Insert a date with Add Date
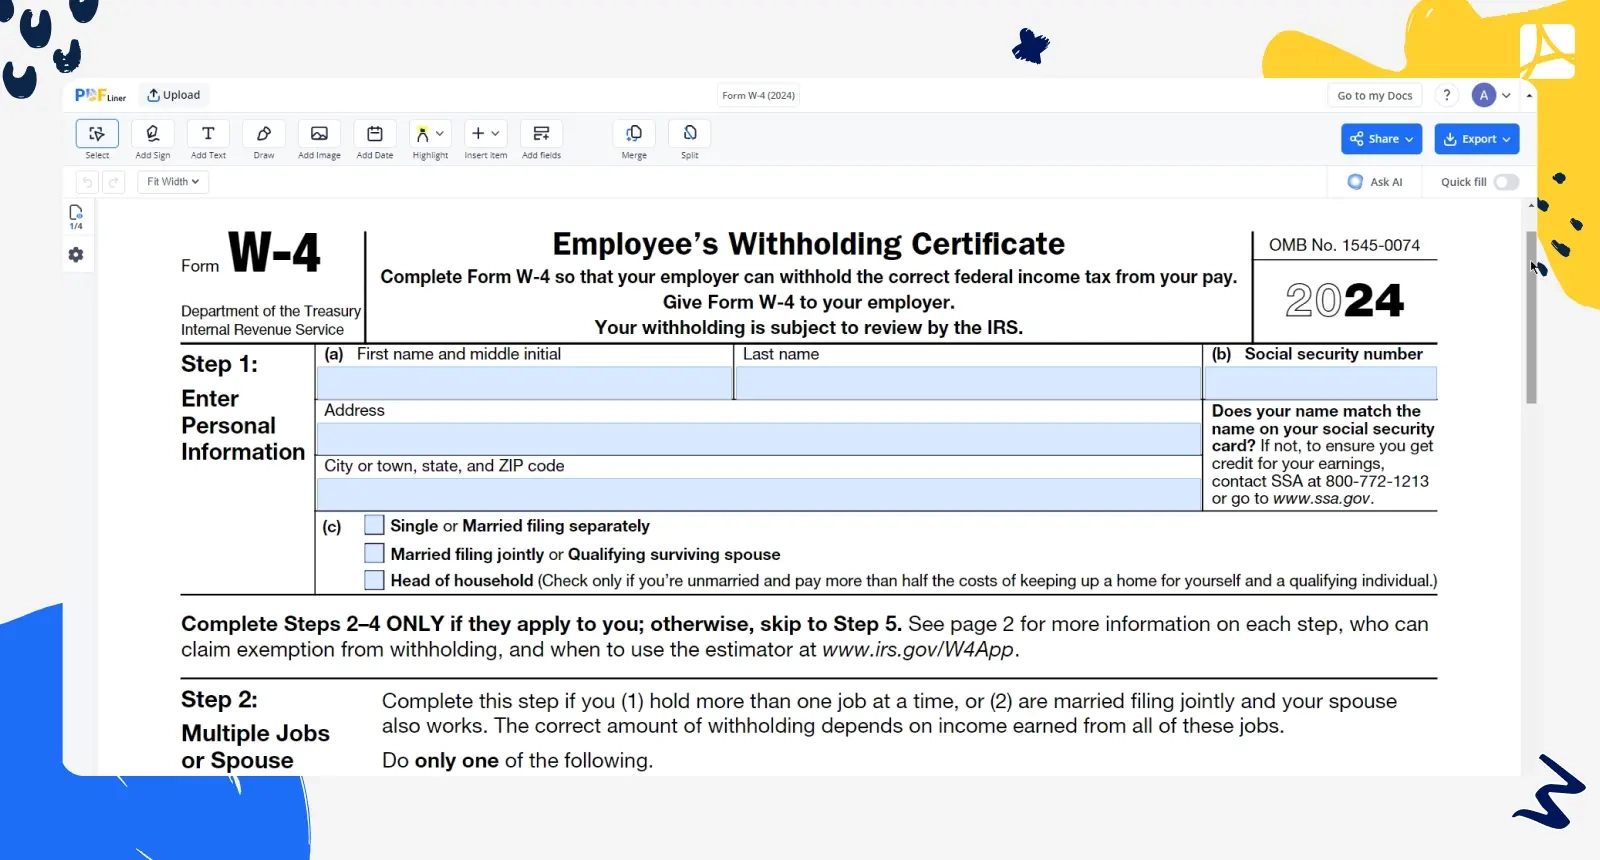Viewport: 1600px width, 860px height. (375, 134)
